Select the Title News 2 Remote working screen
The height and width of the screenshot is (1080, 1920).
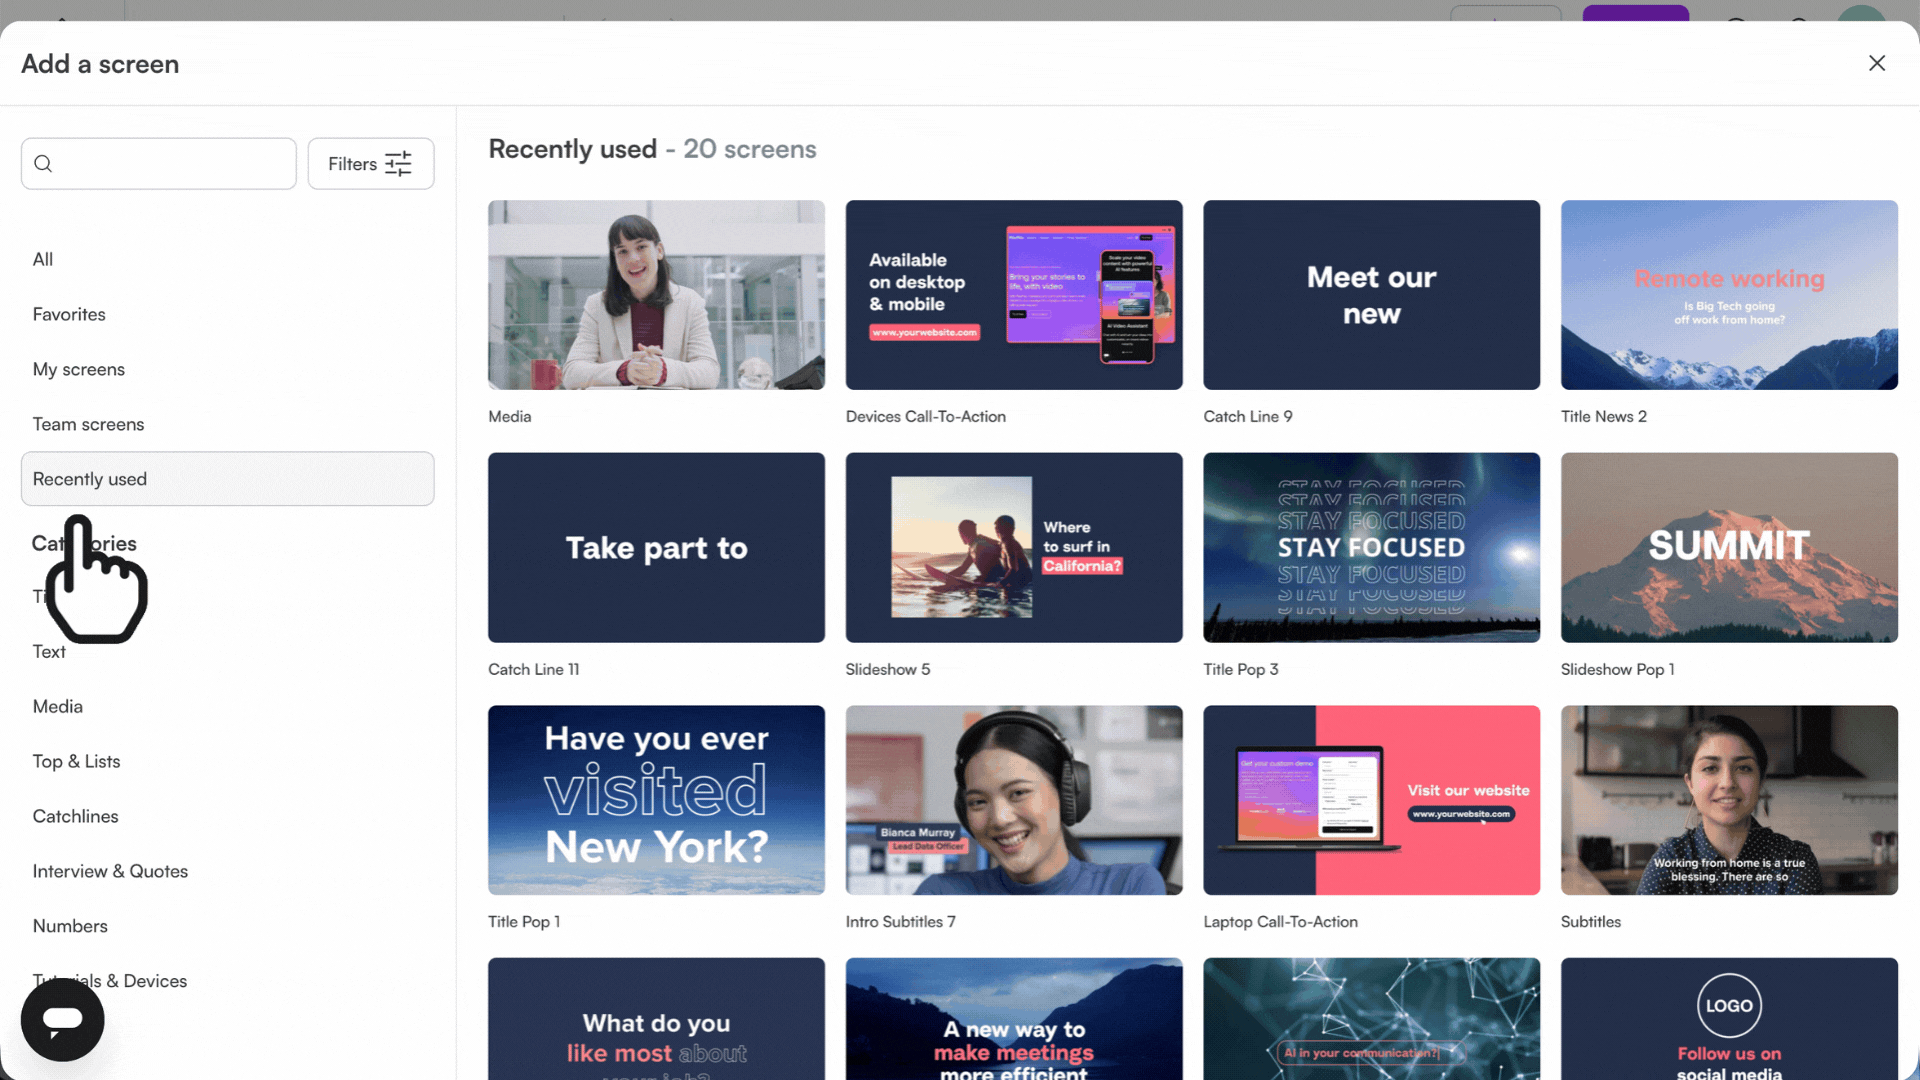1729,295
